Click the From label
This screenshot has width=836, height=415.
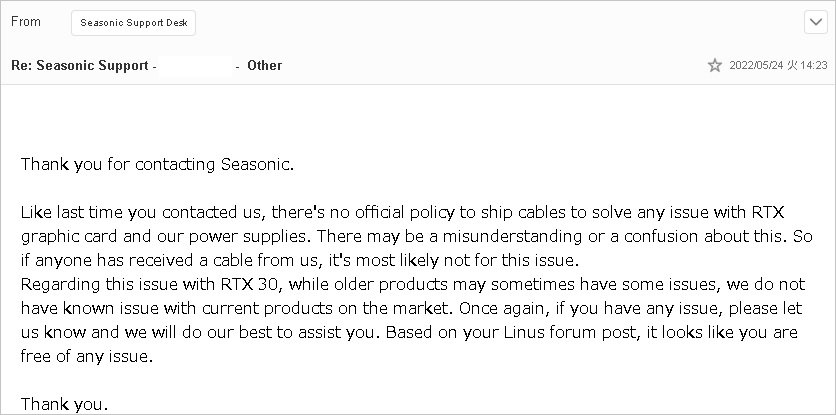click(x=26, y=22)
